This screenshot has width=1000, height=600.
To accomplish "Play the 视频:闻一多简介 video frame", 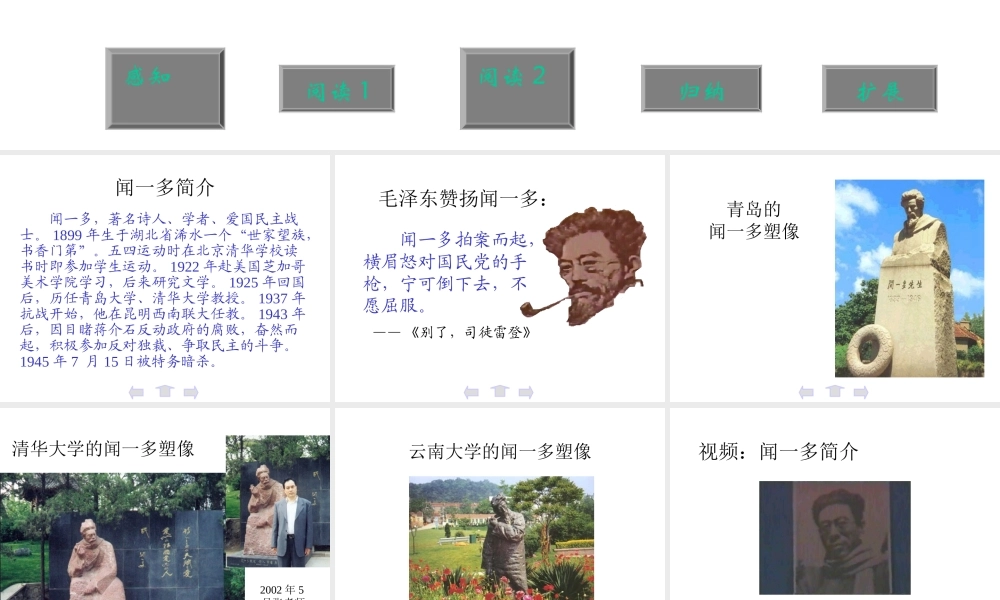I will tap(835, 538).
